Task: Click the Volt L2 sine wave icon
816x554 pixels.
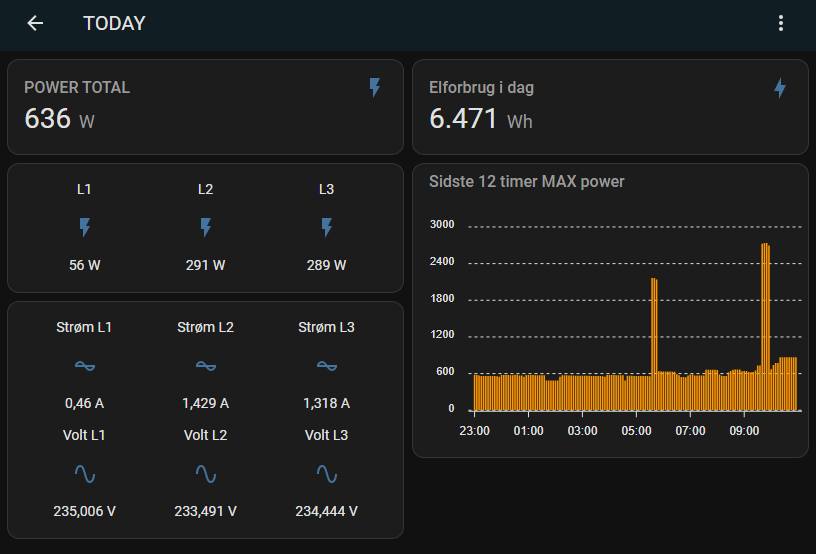Action: pyautogui.click(x=205, y=473)
